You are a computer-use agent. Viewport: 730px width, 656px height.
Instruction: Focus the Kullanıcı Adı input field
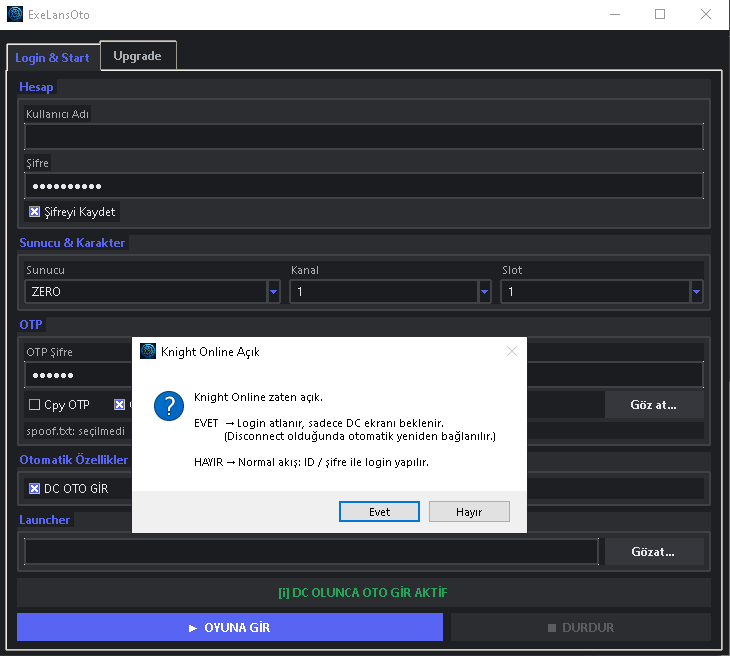[364, 136]
